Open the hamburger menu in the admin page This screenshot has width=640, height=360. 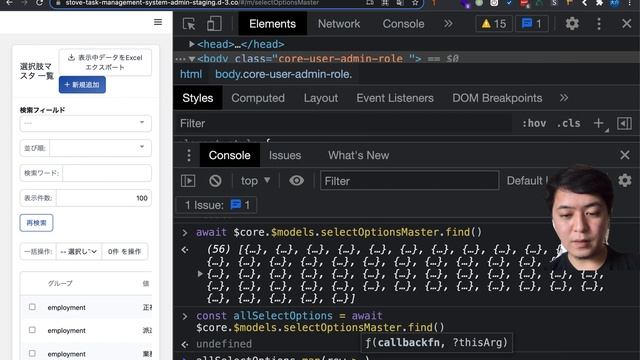(x=158, y=22)
